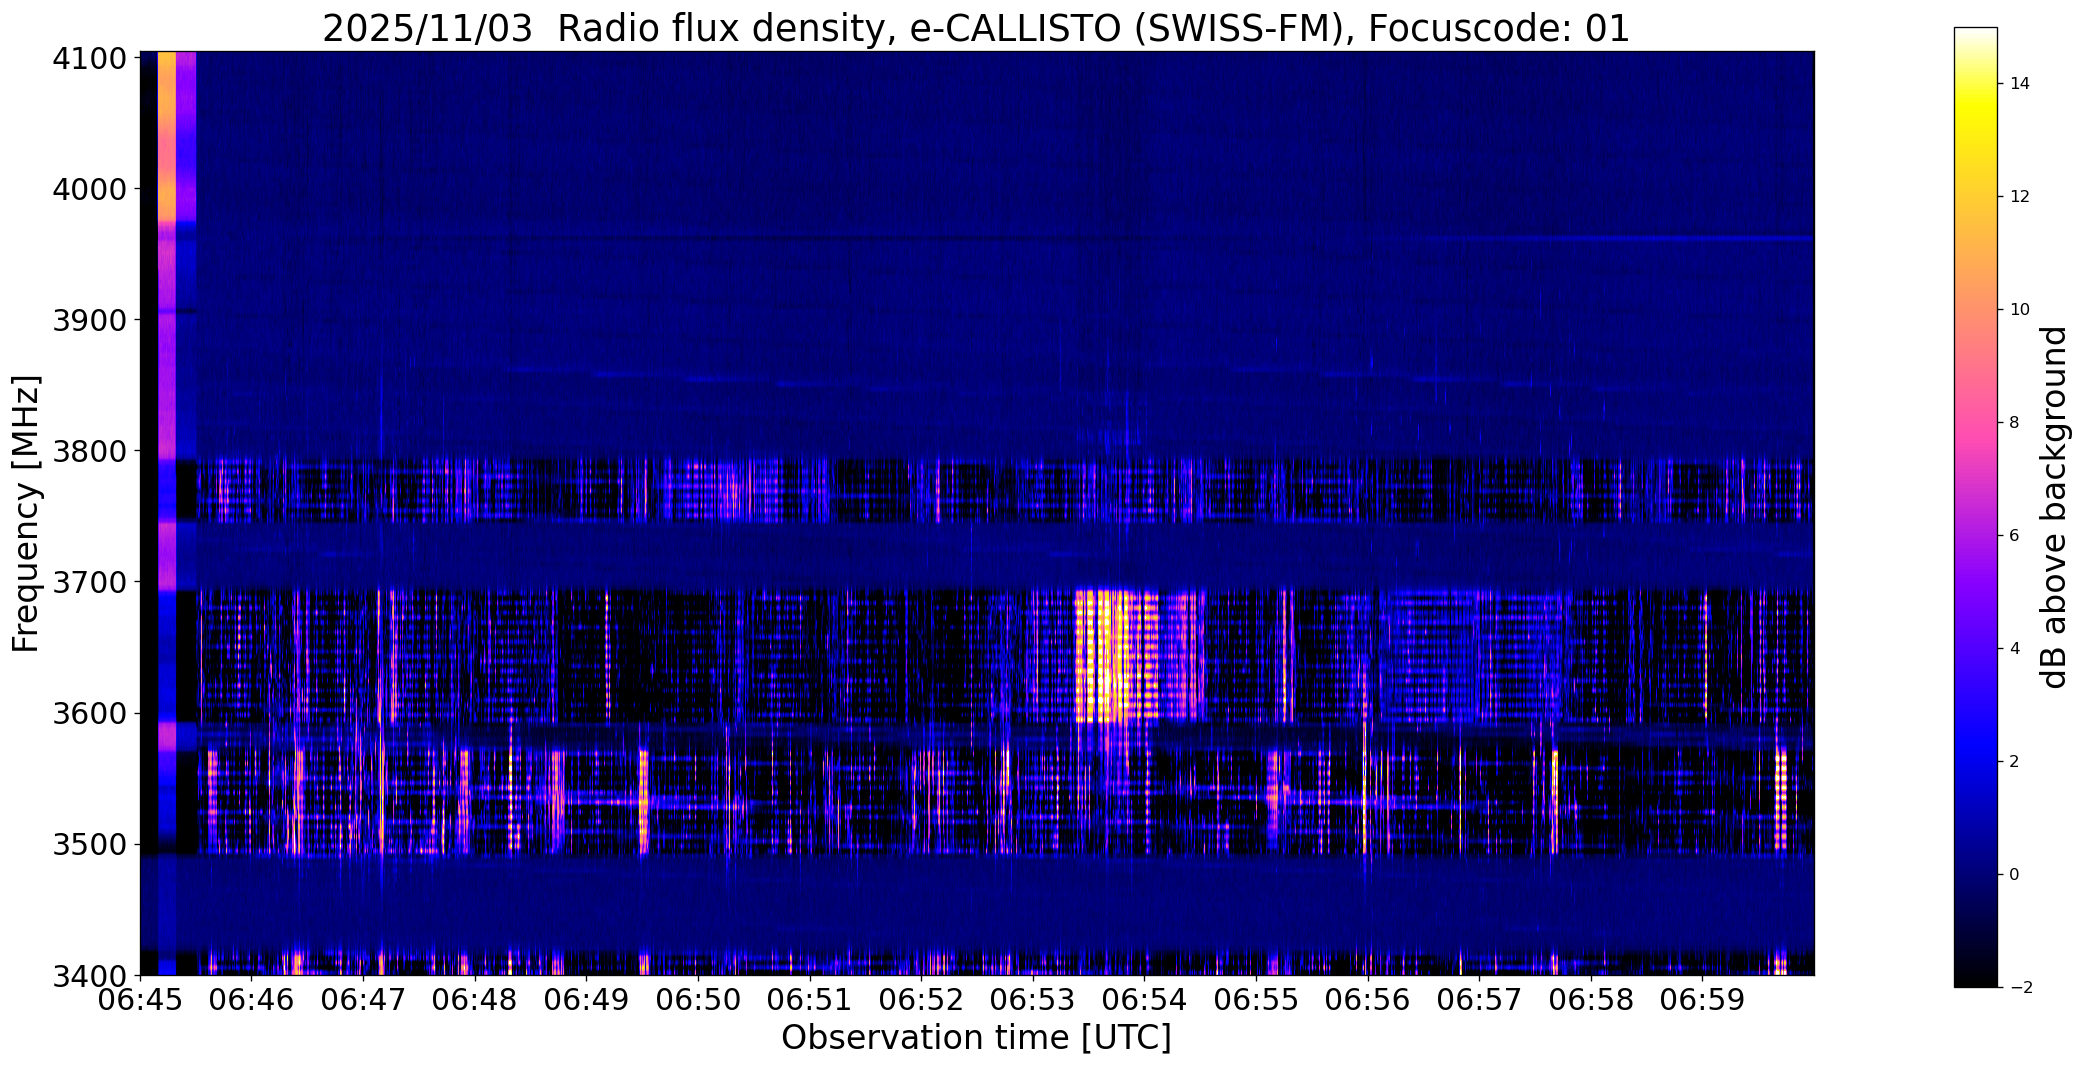Click the 'dB above background' colorbar label
Screen dimensions: 2085x1067
point(2054,507)
